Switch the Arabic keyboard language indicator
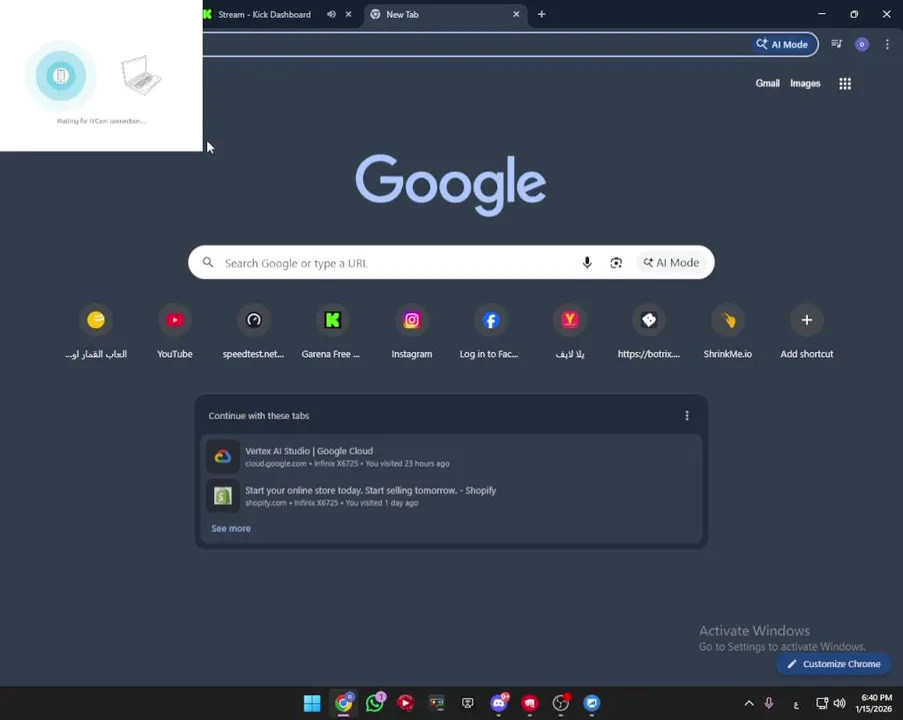The image size is (903, 720). (796, 704)
